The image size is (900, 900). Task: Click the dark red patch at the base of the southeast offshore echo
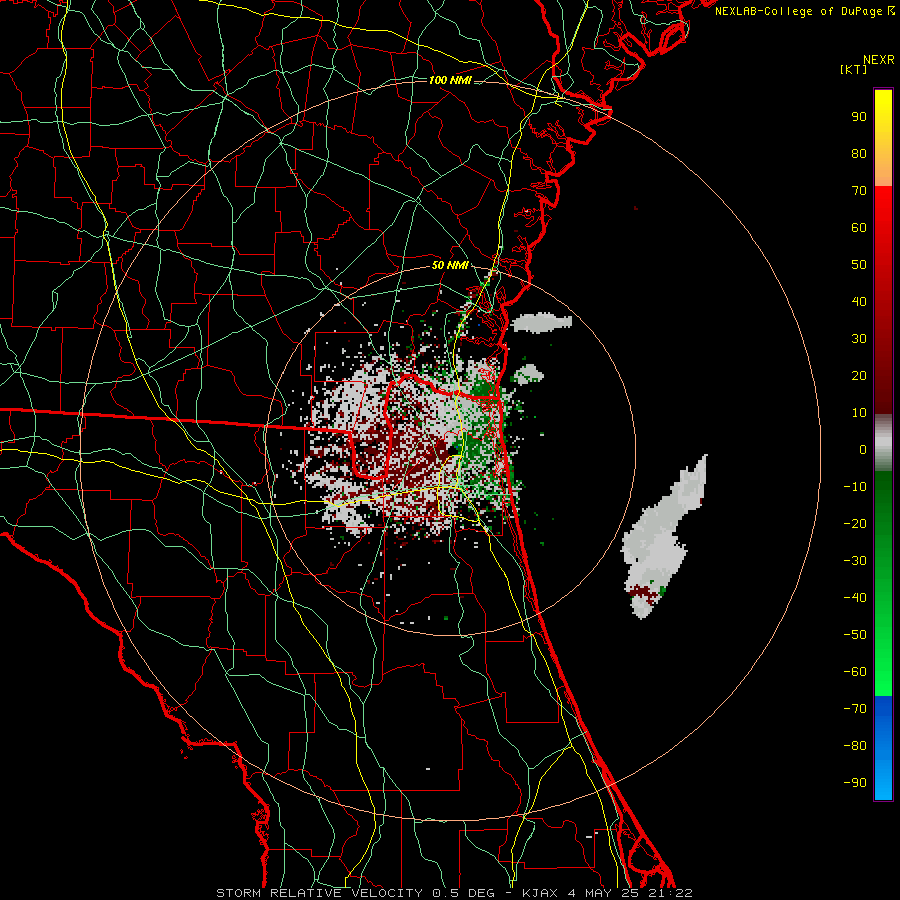click(x=645, y=592)
